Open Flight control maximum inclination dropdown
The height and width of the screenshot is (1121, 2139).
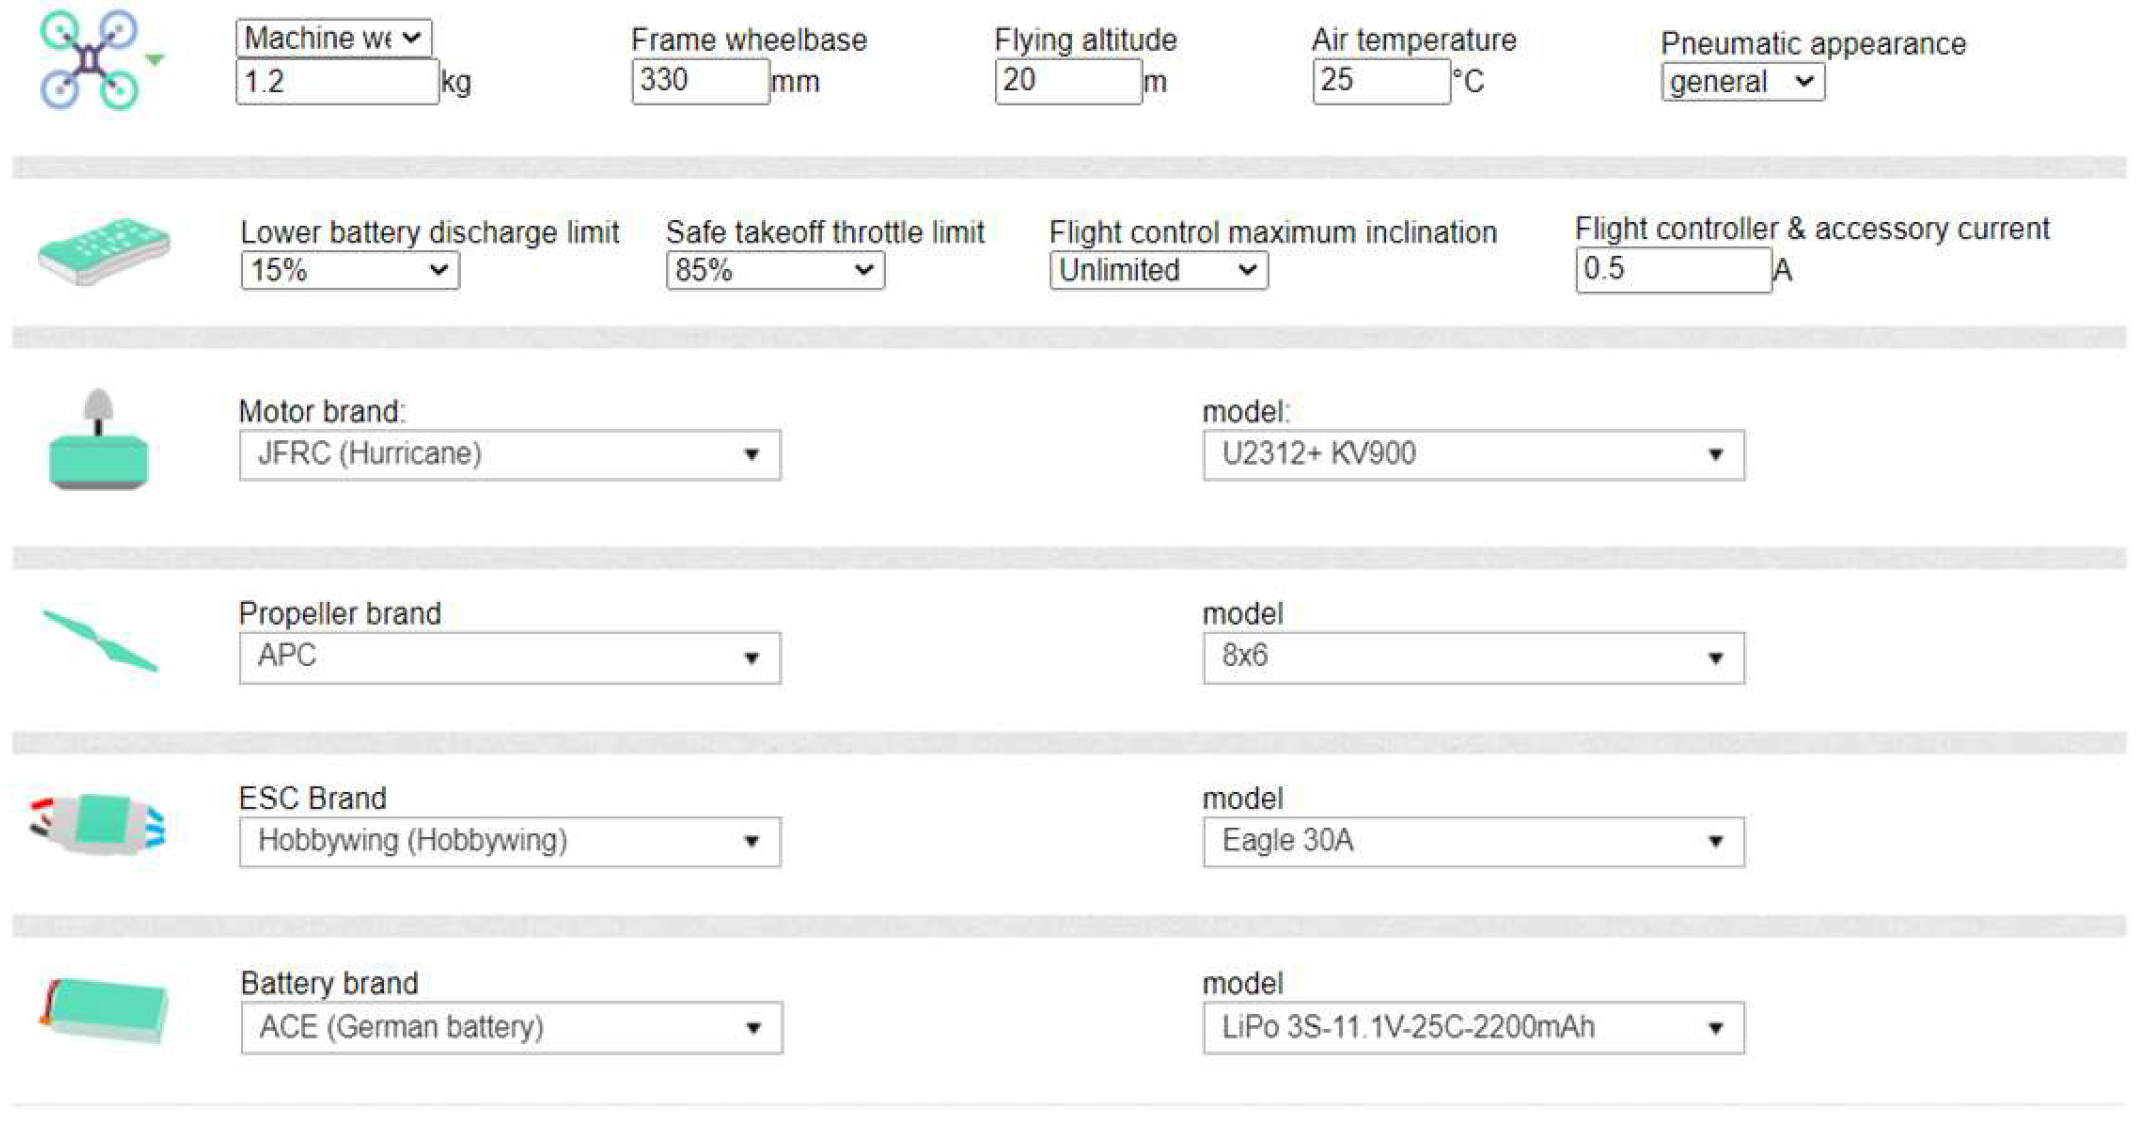click(x=1158, y=270)
